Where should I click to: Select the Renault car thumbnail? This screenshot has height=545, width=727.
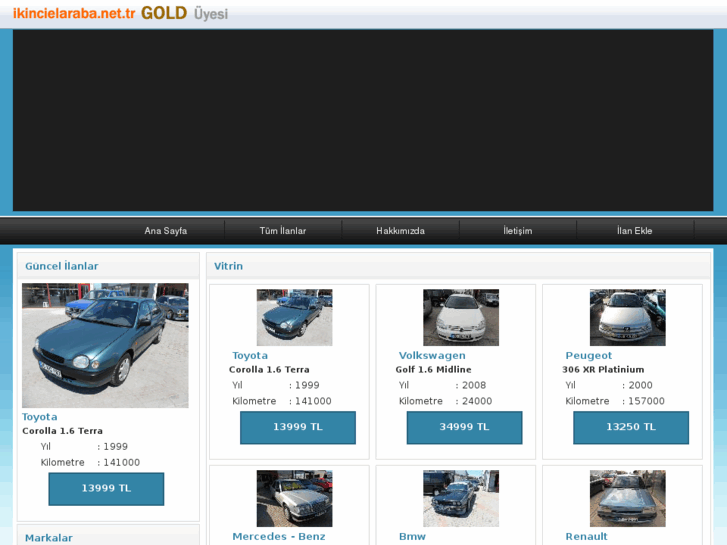(627, 498)
